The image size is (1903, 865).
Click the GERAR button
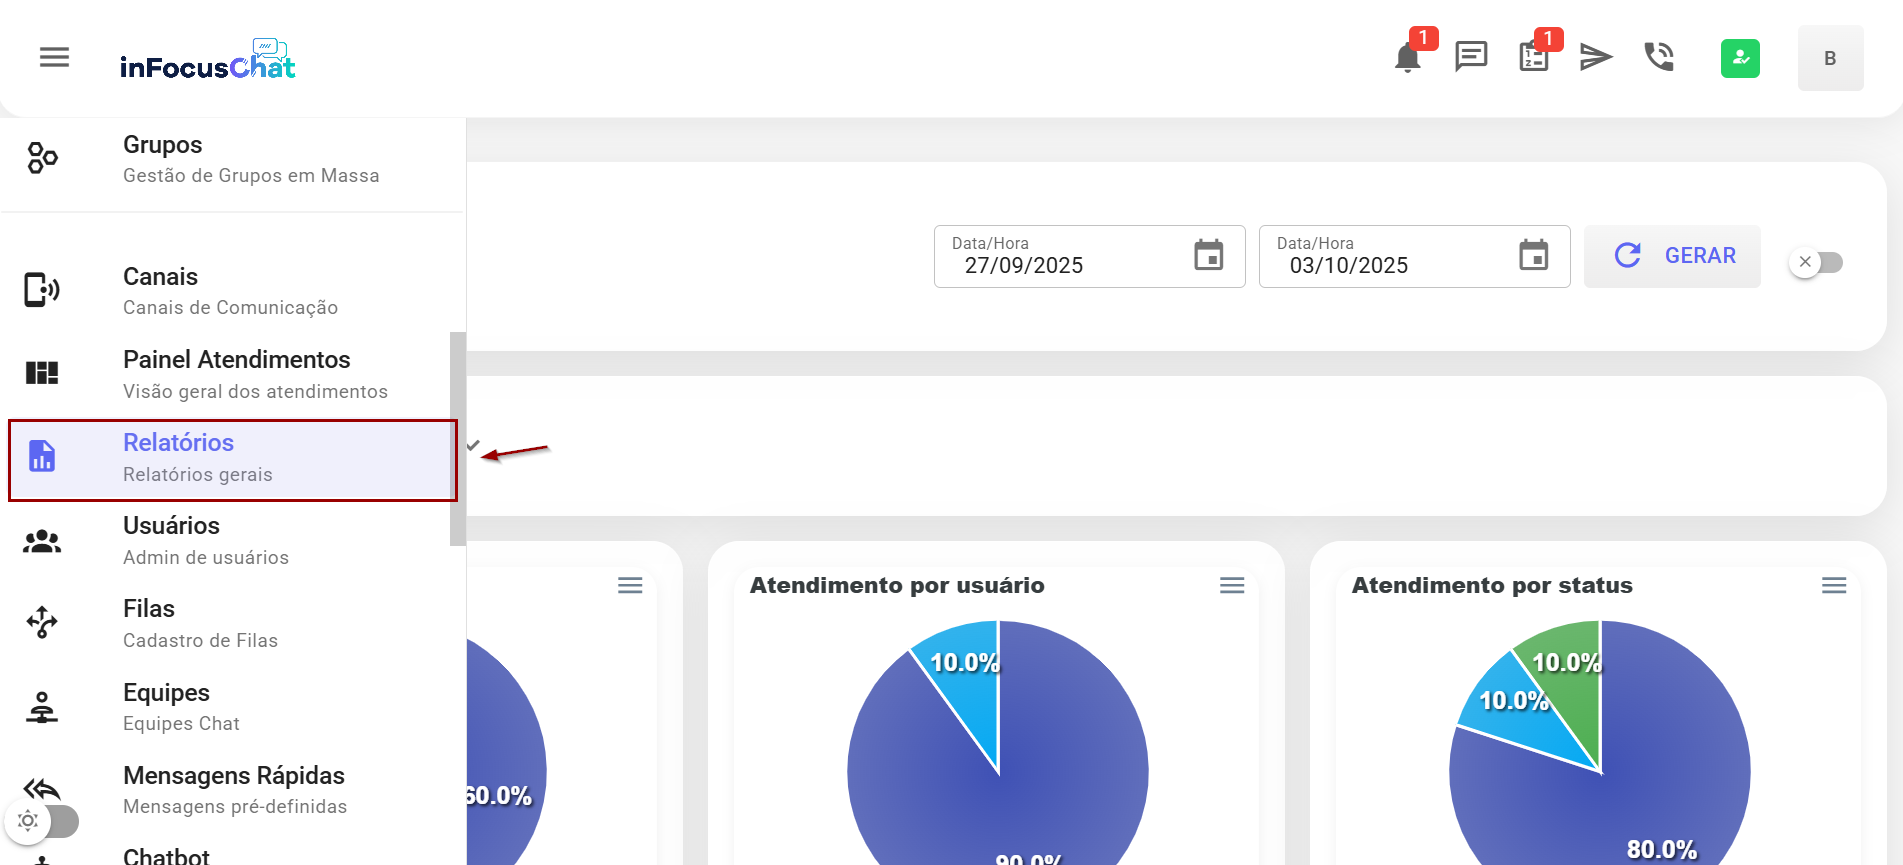[x=1672, y=256]
